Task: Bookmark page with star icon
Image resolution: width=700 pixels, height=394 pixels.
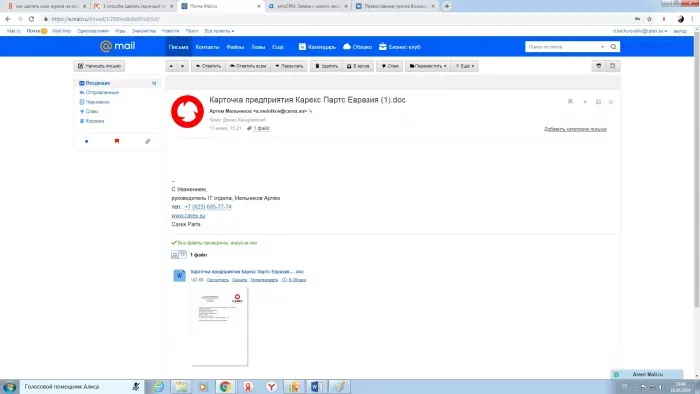Action: click(x=650, y=19)
